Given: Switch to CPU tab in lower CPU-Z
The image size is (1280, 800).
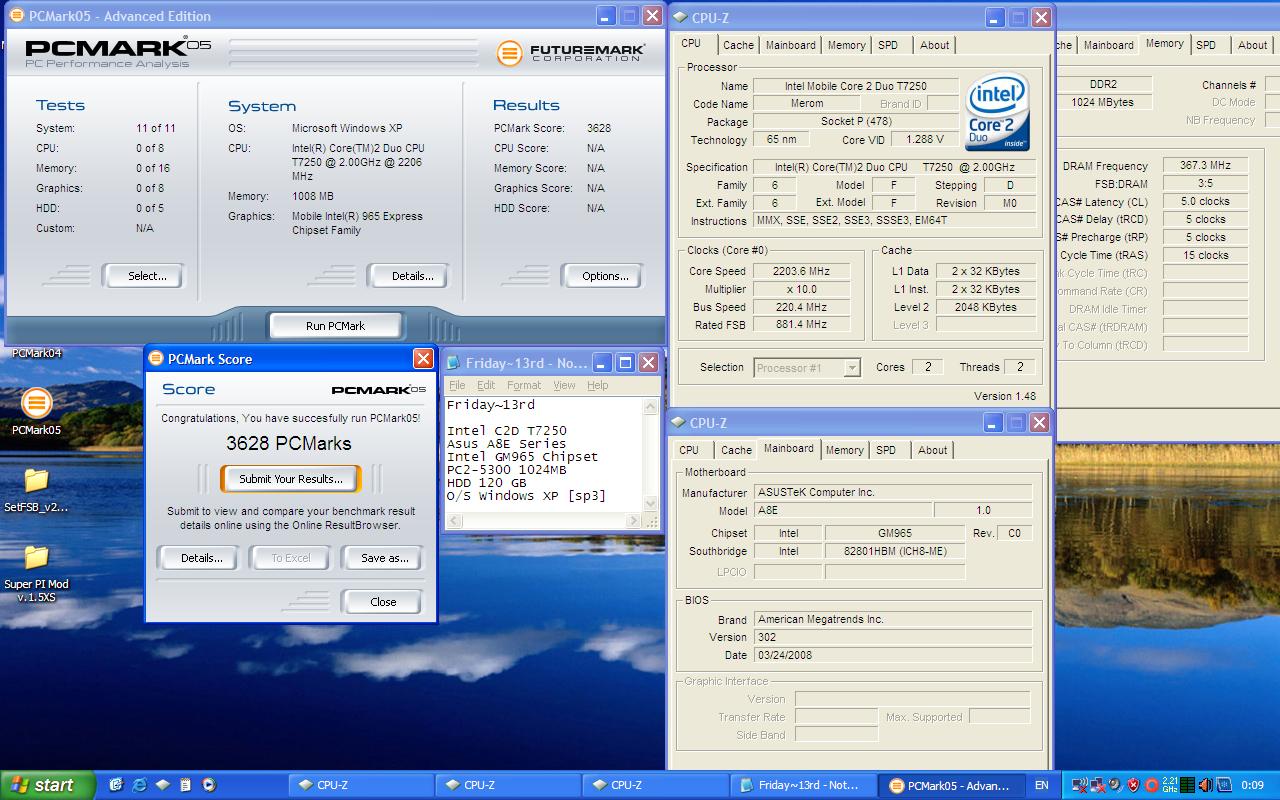Looking at the screenshot, I should pos(689,450).
